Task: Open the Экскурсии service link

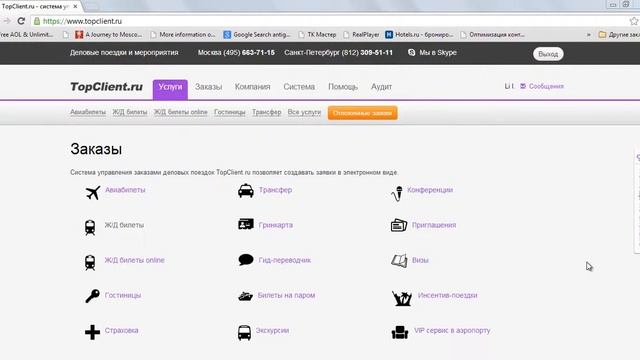Action: (x=272, y=330)
